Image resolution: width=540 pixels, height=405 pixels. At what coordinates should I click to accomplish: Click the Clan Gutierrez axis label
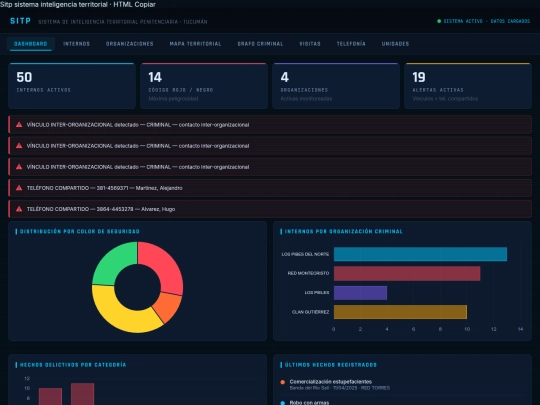310,312
